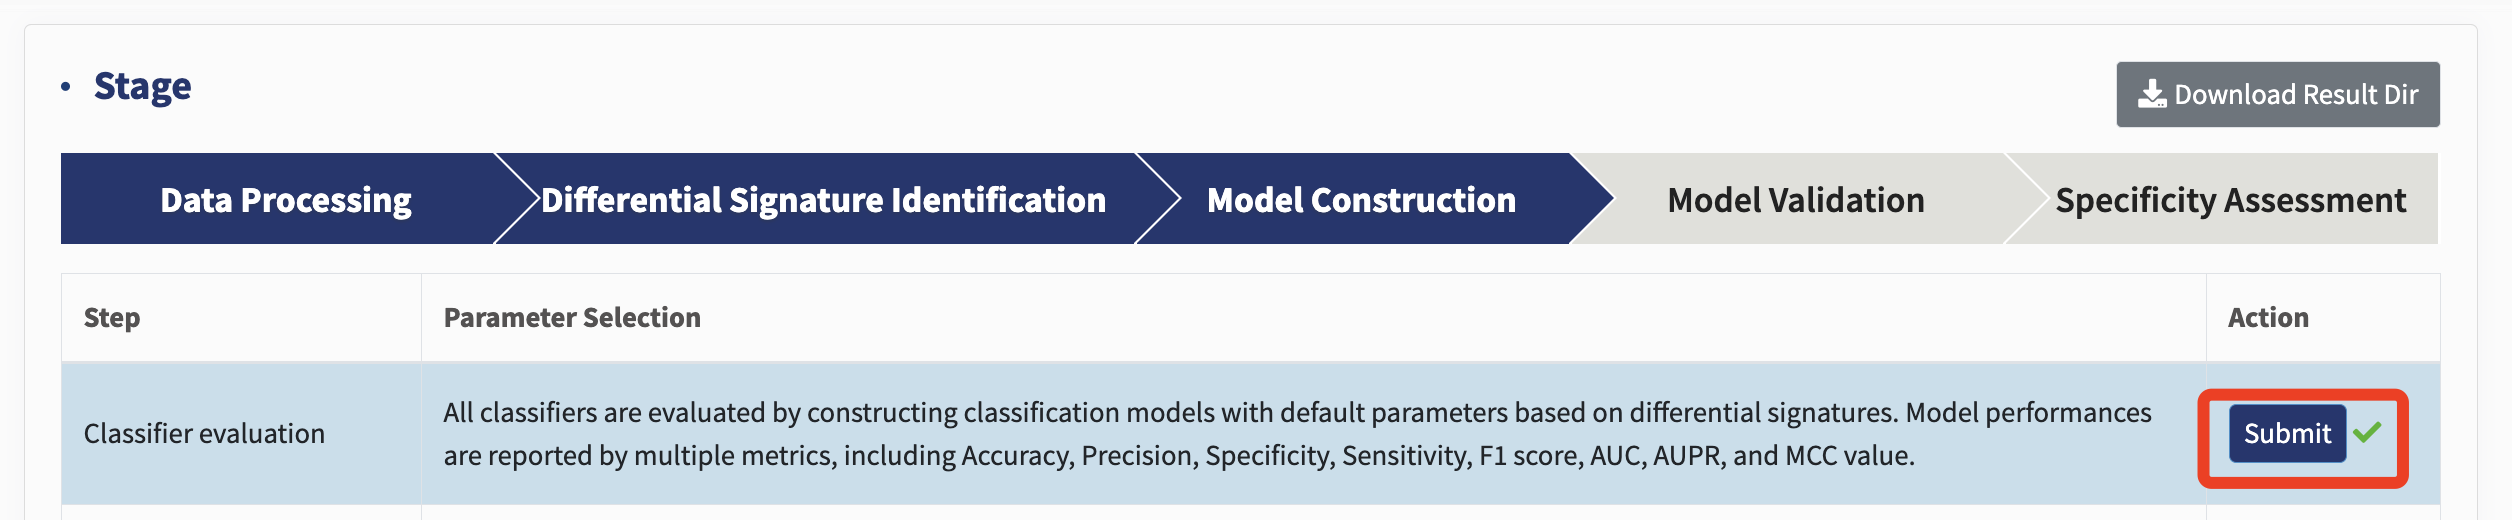
Task: Go to the Model Validation stage
Action: (x=1795, y=199)
